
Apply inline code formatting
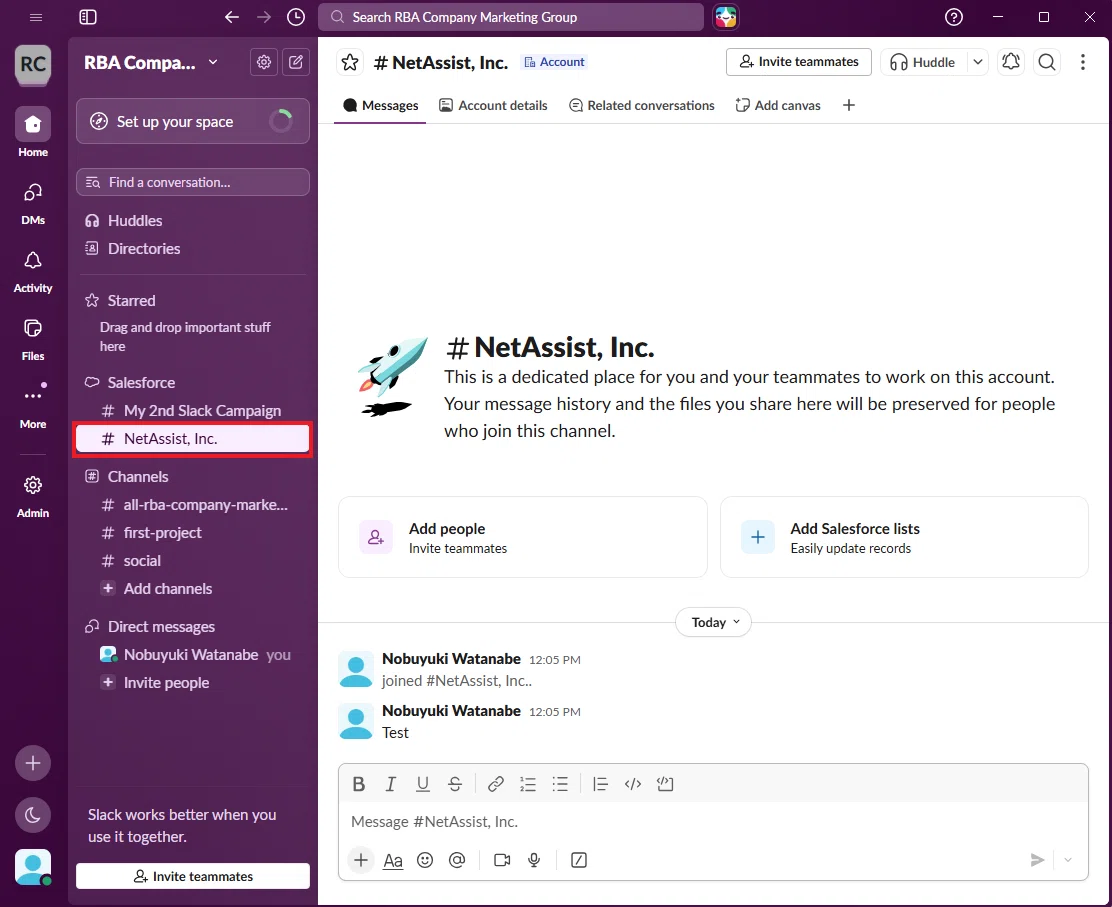click(x=633, y=784)
